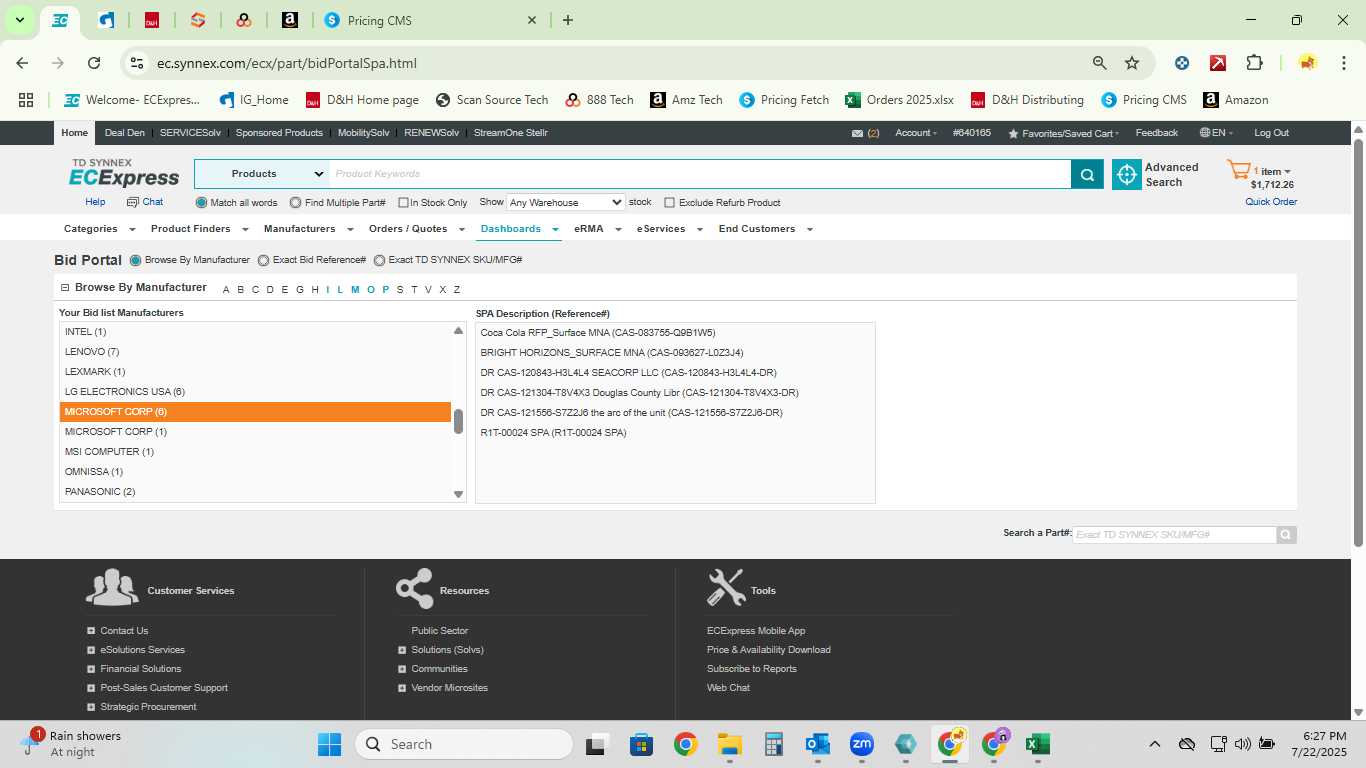The width and height of the screenshot is (1366, 768).
Task: Open the Feedback link
Action: [1156, 133]
